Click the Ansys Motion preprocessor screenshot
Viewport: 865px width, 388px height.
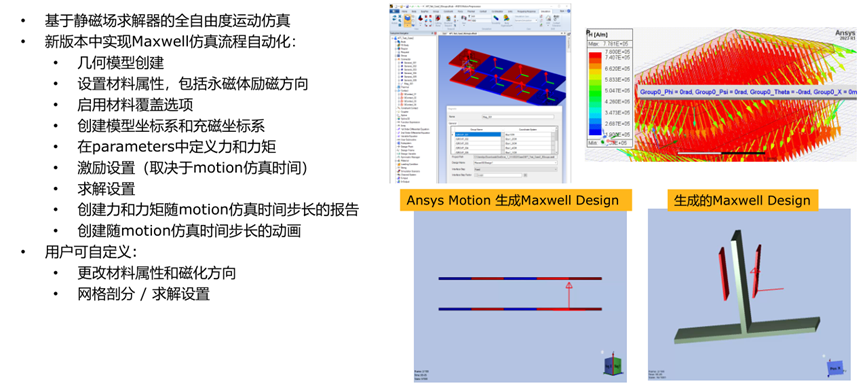(480, 93)
